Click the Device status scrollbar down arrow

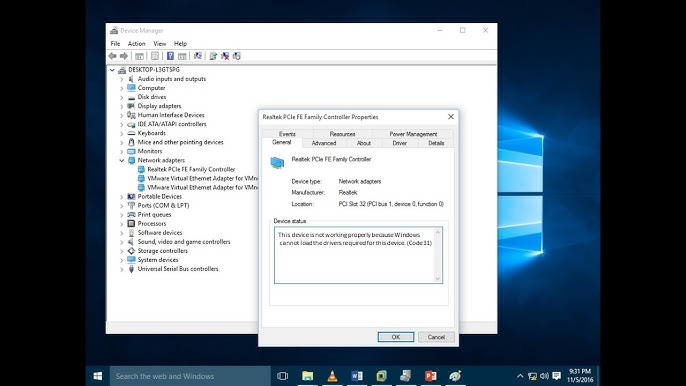(438, 278)
